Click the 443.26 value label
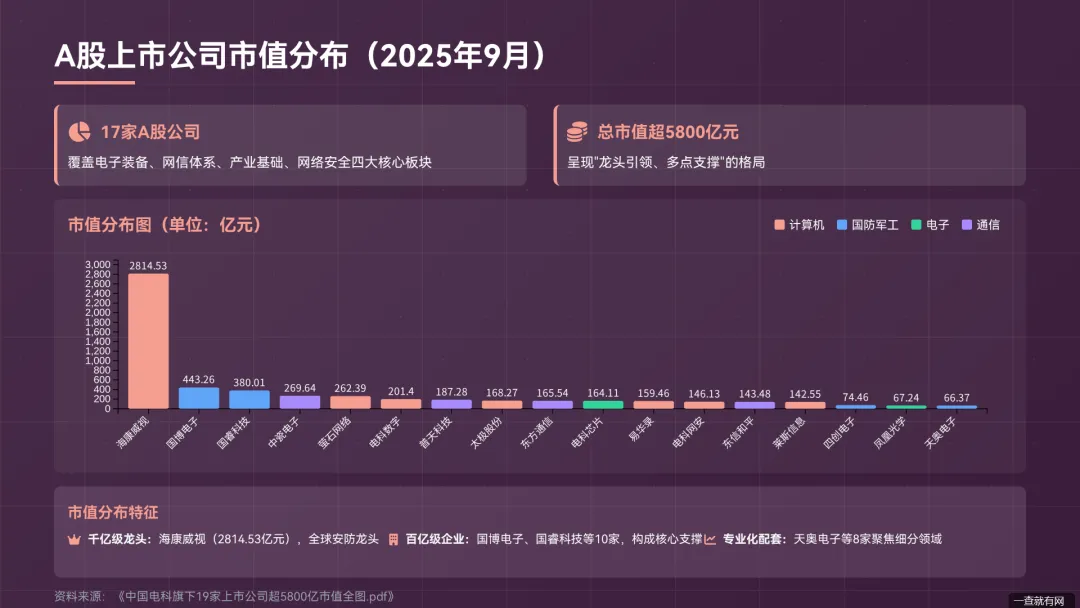This screenshot has width=1080, height=608. pyautogui.click(x=198, y=379)
